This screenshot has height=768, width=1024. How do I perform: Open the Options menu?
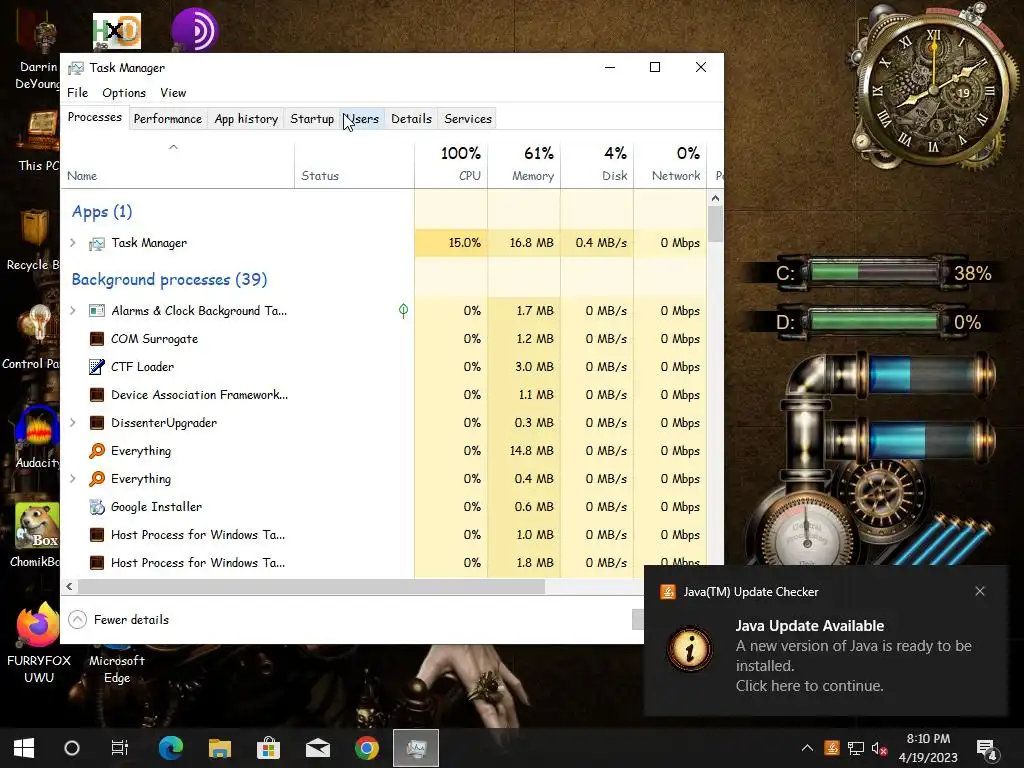tap(124, 93)
